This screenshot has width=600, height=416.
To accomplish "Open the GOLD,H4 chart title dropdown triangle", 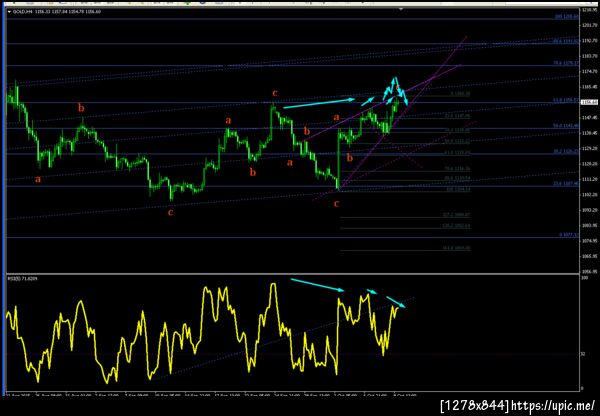I will pyautogui.click(x=9, y=12).
